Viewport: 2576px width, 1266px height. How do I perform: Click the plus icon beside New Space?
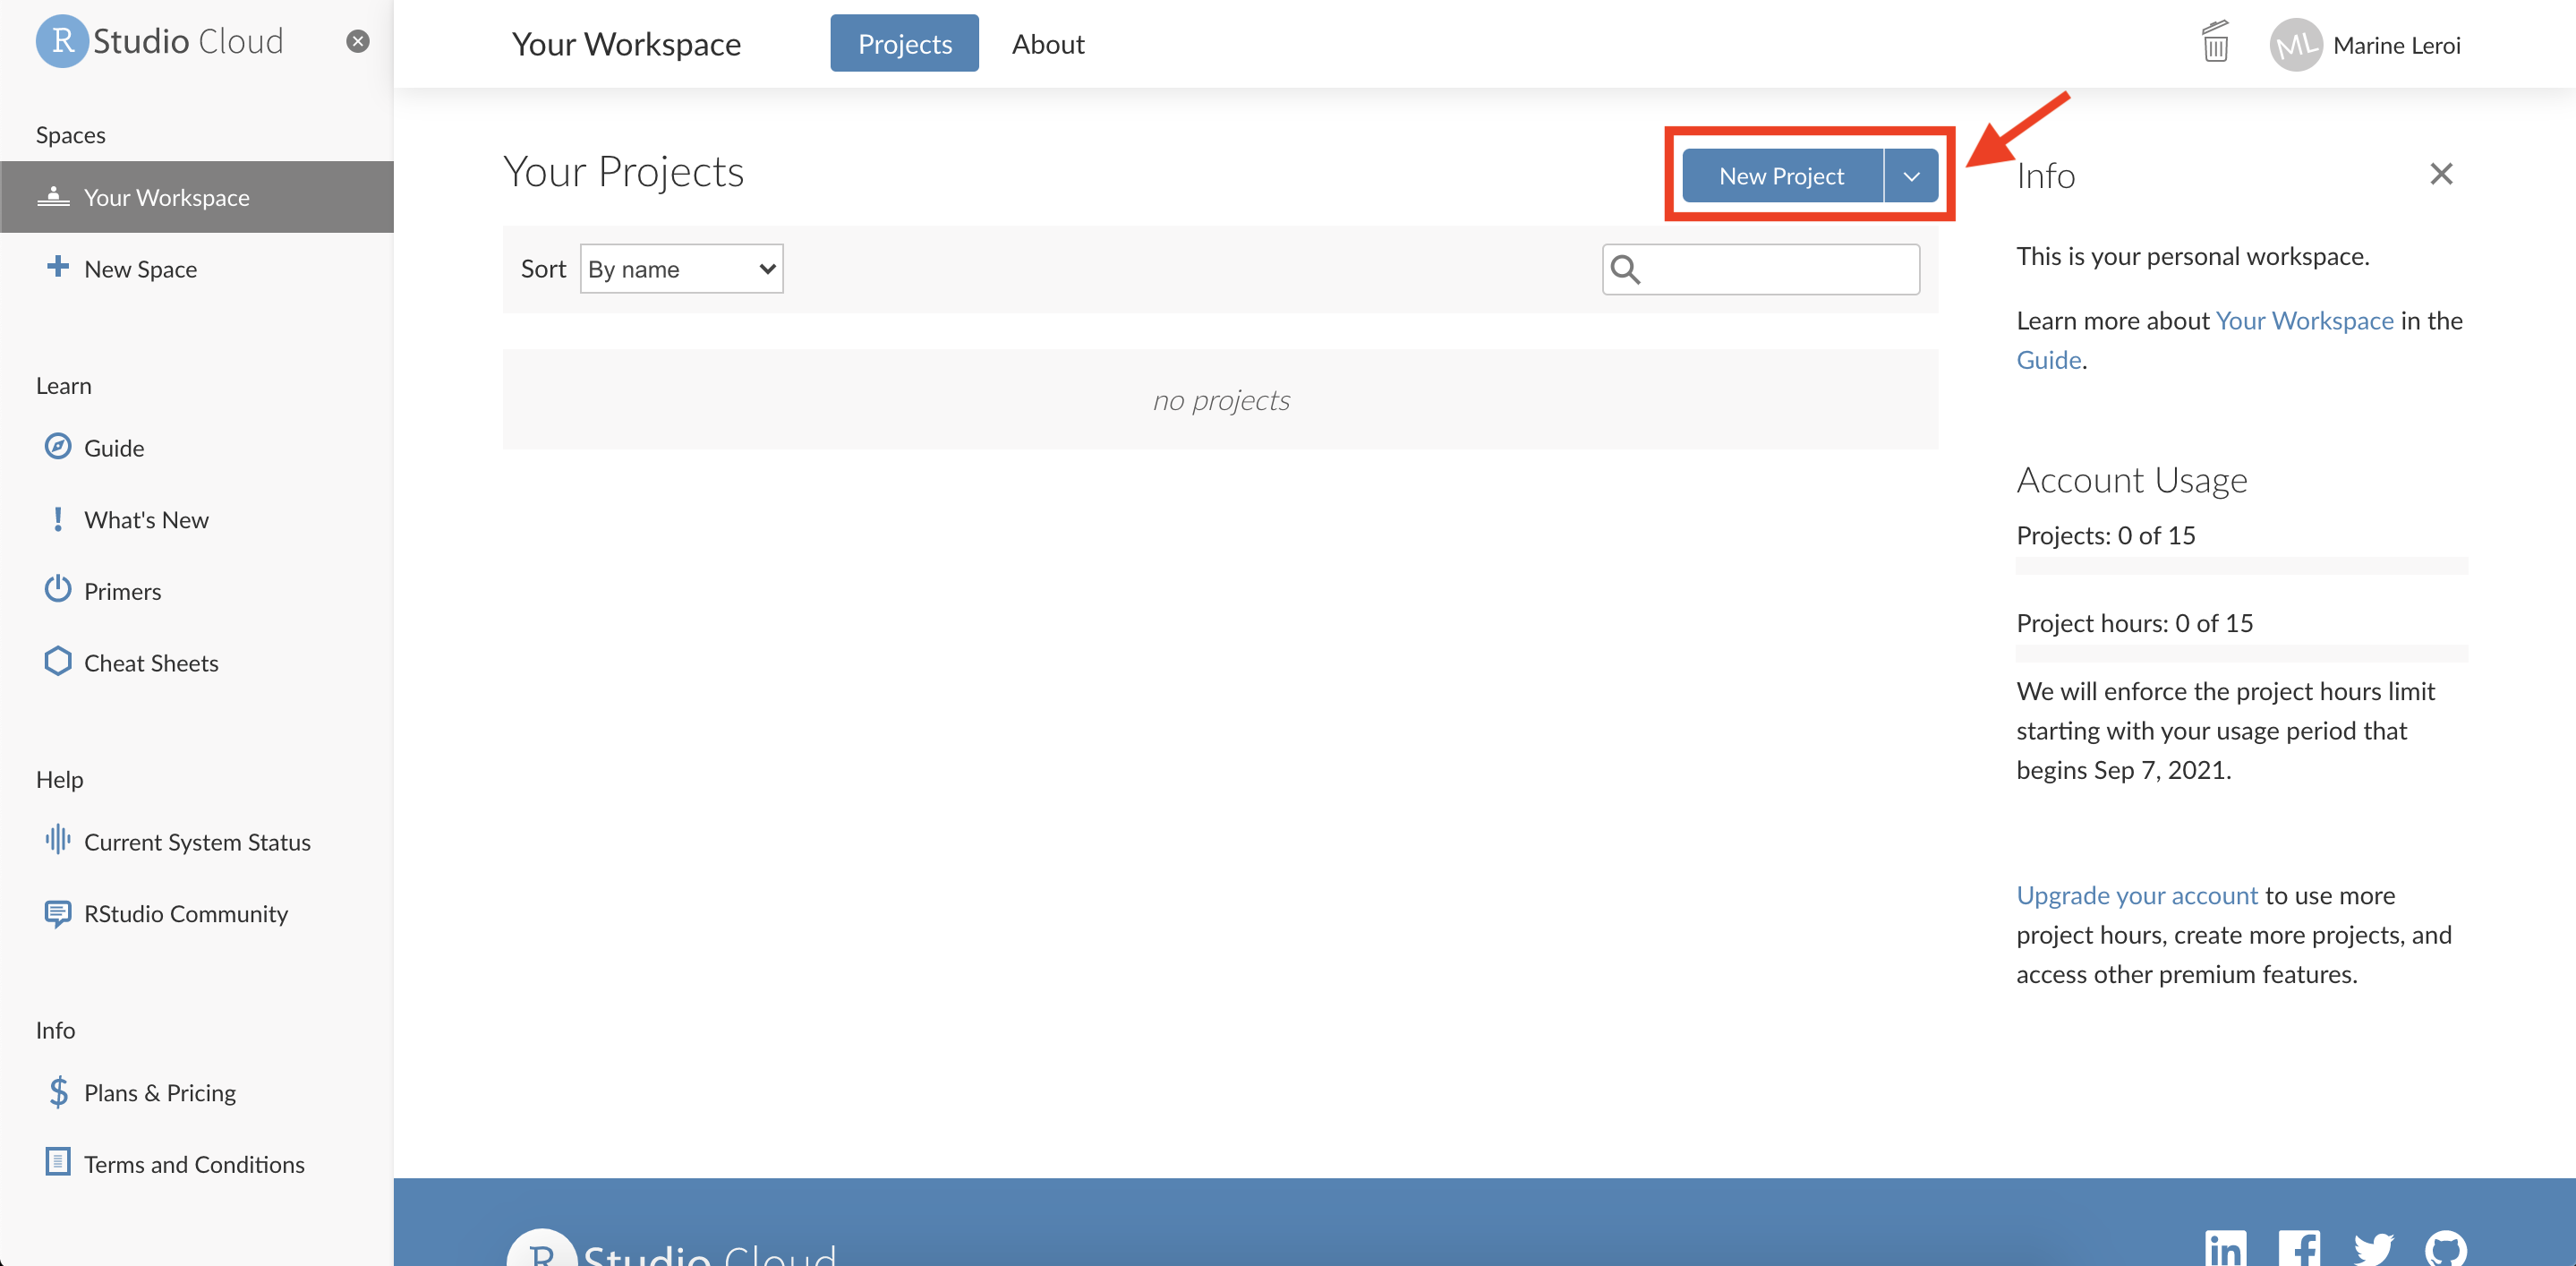pos(58,267)
